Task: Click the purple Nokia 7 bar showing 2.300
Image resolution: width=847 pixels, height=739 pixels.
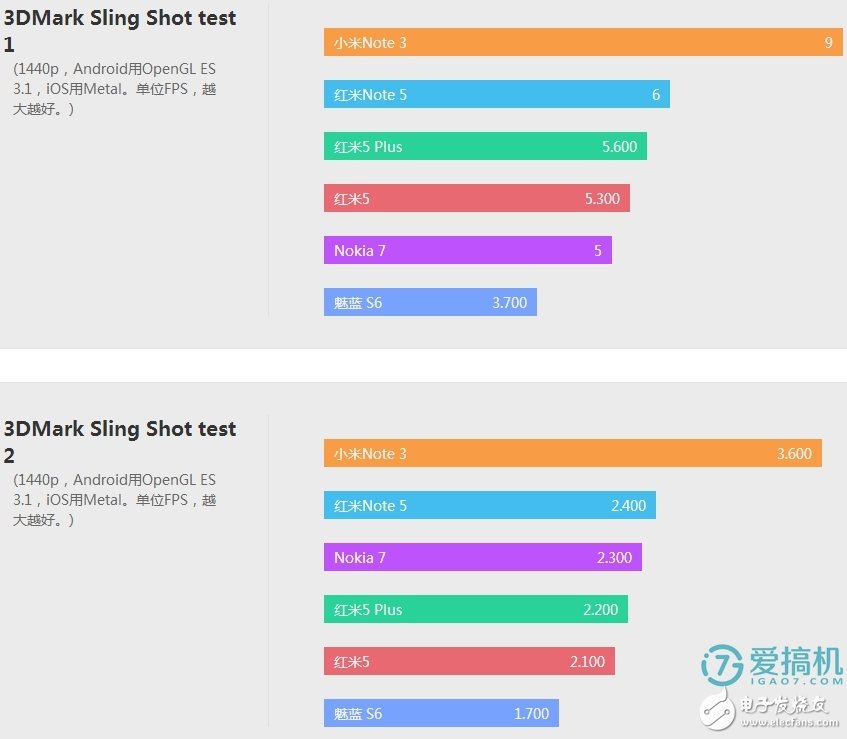Action: pyautogui.click(x=482, y=557)
